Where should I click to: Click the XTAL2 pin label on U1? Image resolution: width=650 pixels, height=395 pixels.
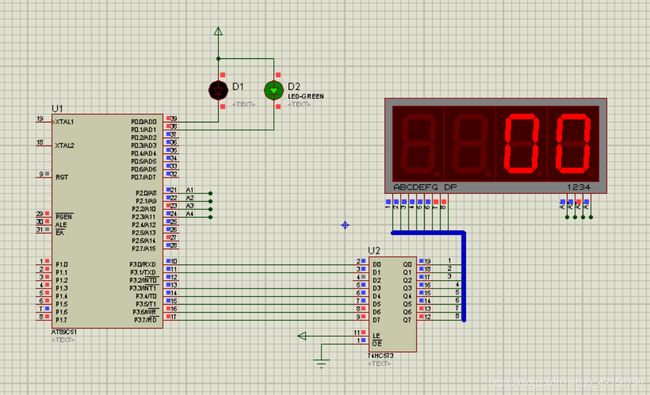64,145
